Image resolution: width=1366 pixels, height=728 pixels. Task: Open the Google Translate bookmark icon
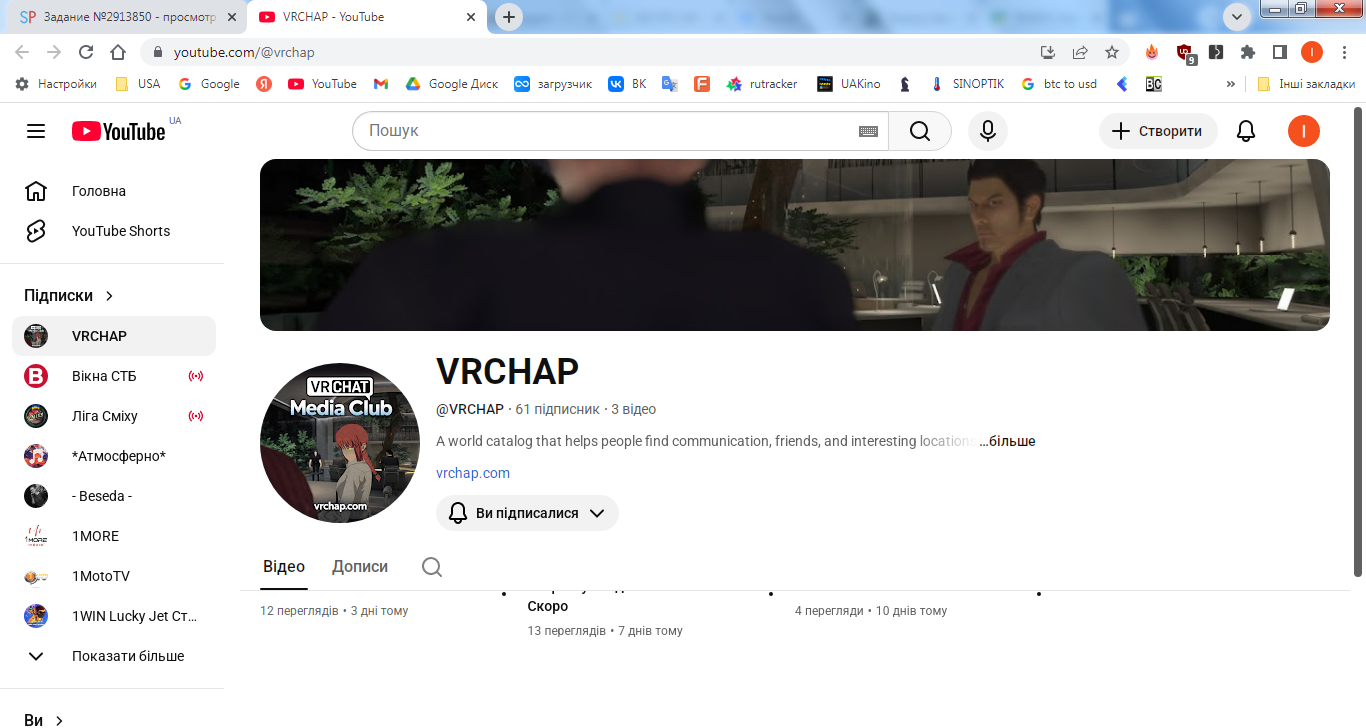pos(670,84)
